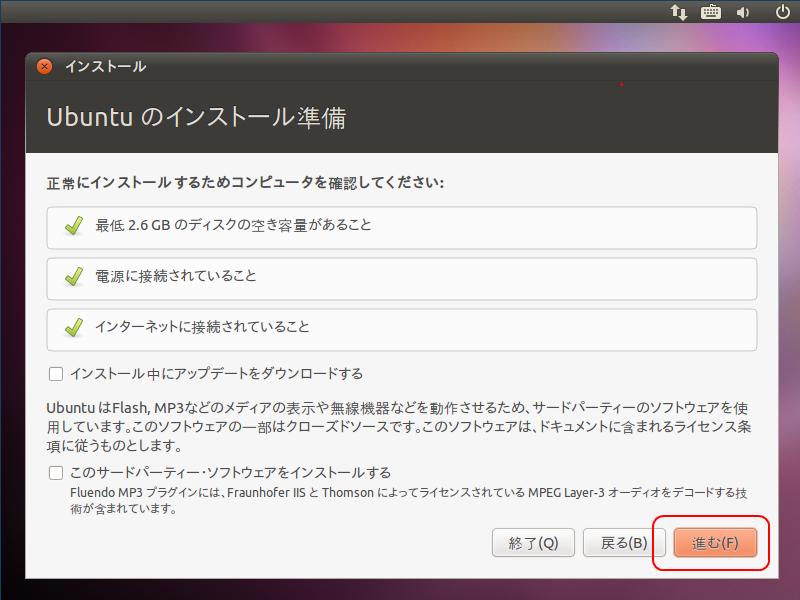Click the 戻る(B) button
This screenshot has width=800, height=600.
coord(624,542)
